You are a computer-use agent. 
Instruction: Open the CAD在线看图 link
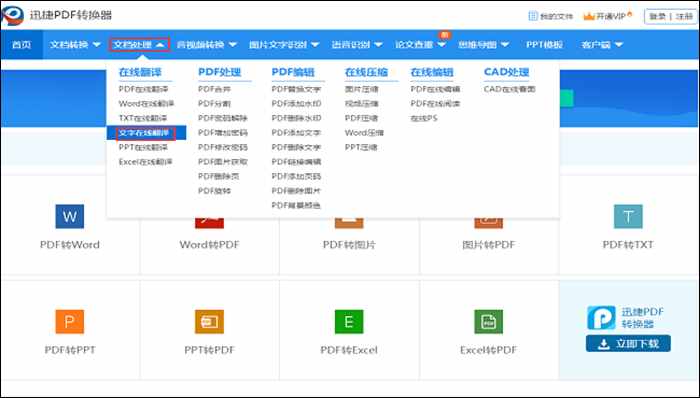click(x=509, y=89)
